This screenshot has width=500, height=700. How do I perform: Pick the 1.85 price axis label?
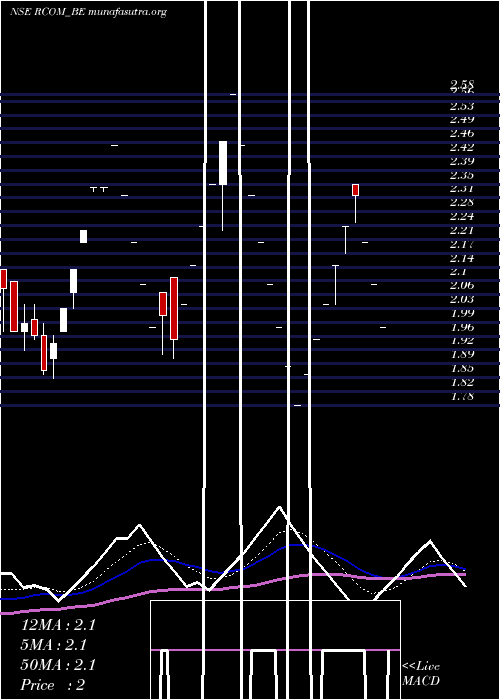click(x=462, y=368)
